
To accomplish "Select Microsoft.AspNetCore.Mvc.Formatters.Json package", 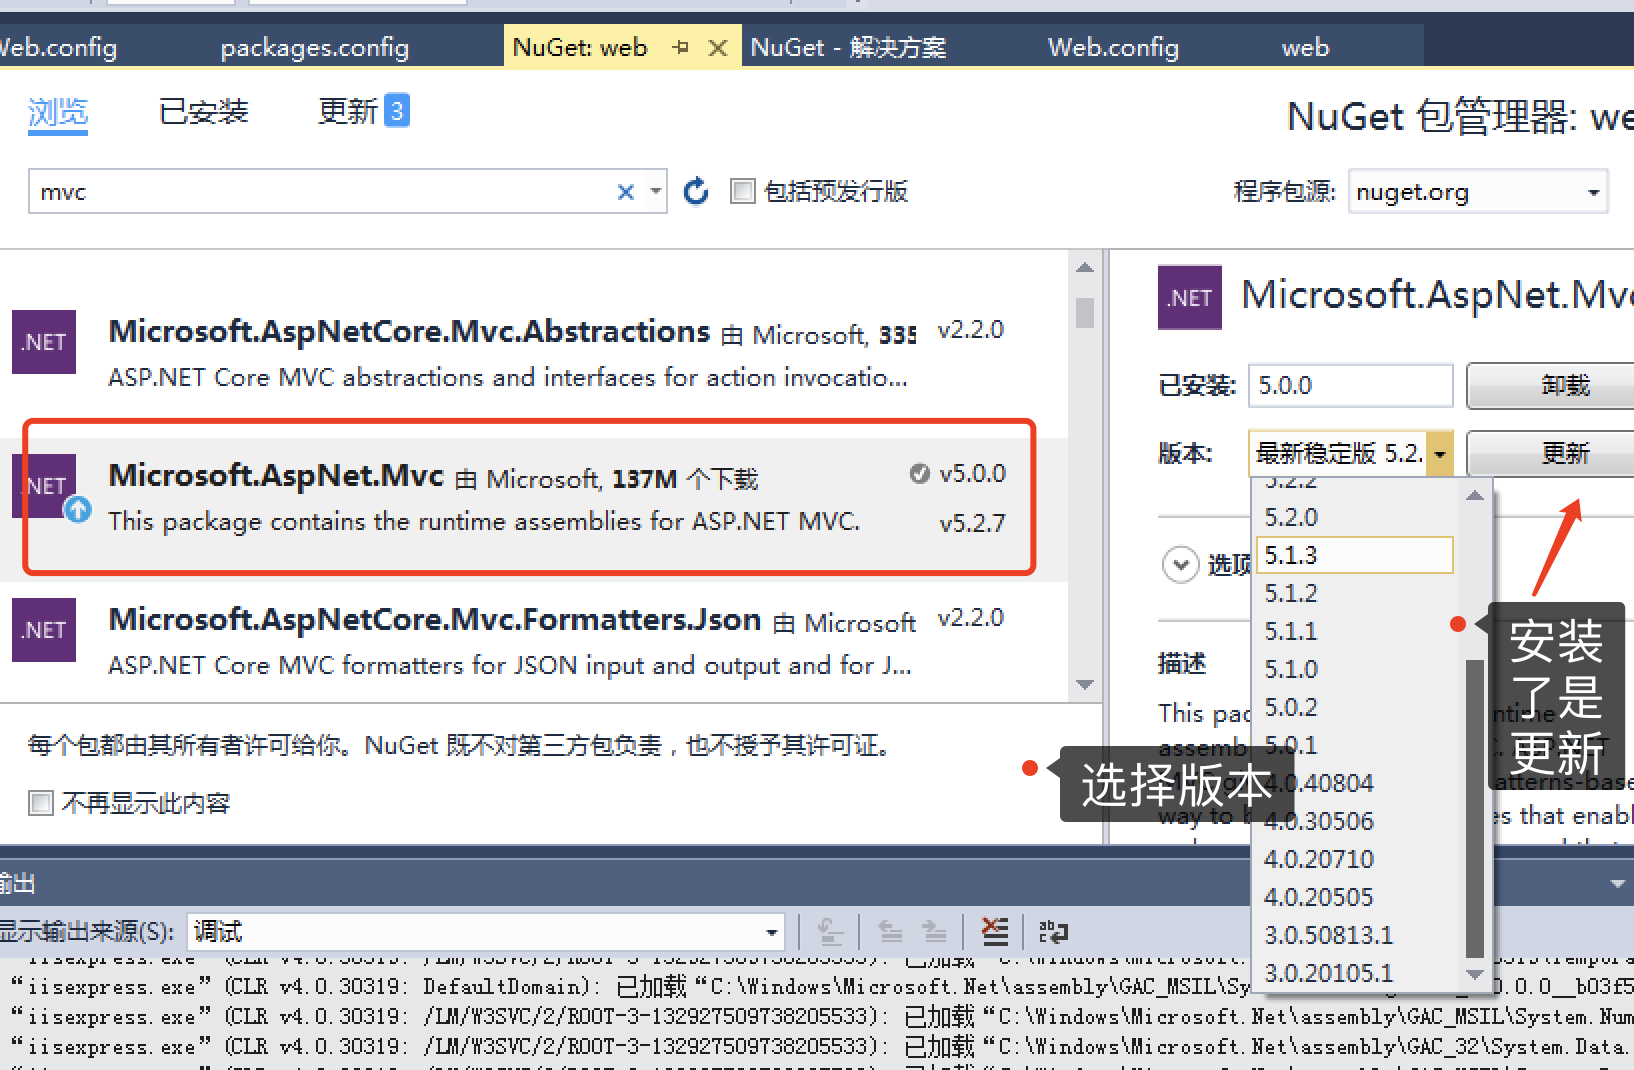I will coord(534,640).
